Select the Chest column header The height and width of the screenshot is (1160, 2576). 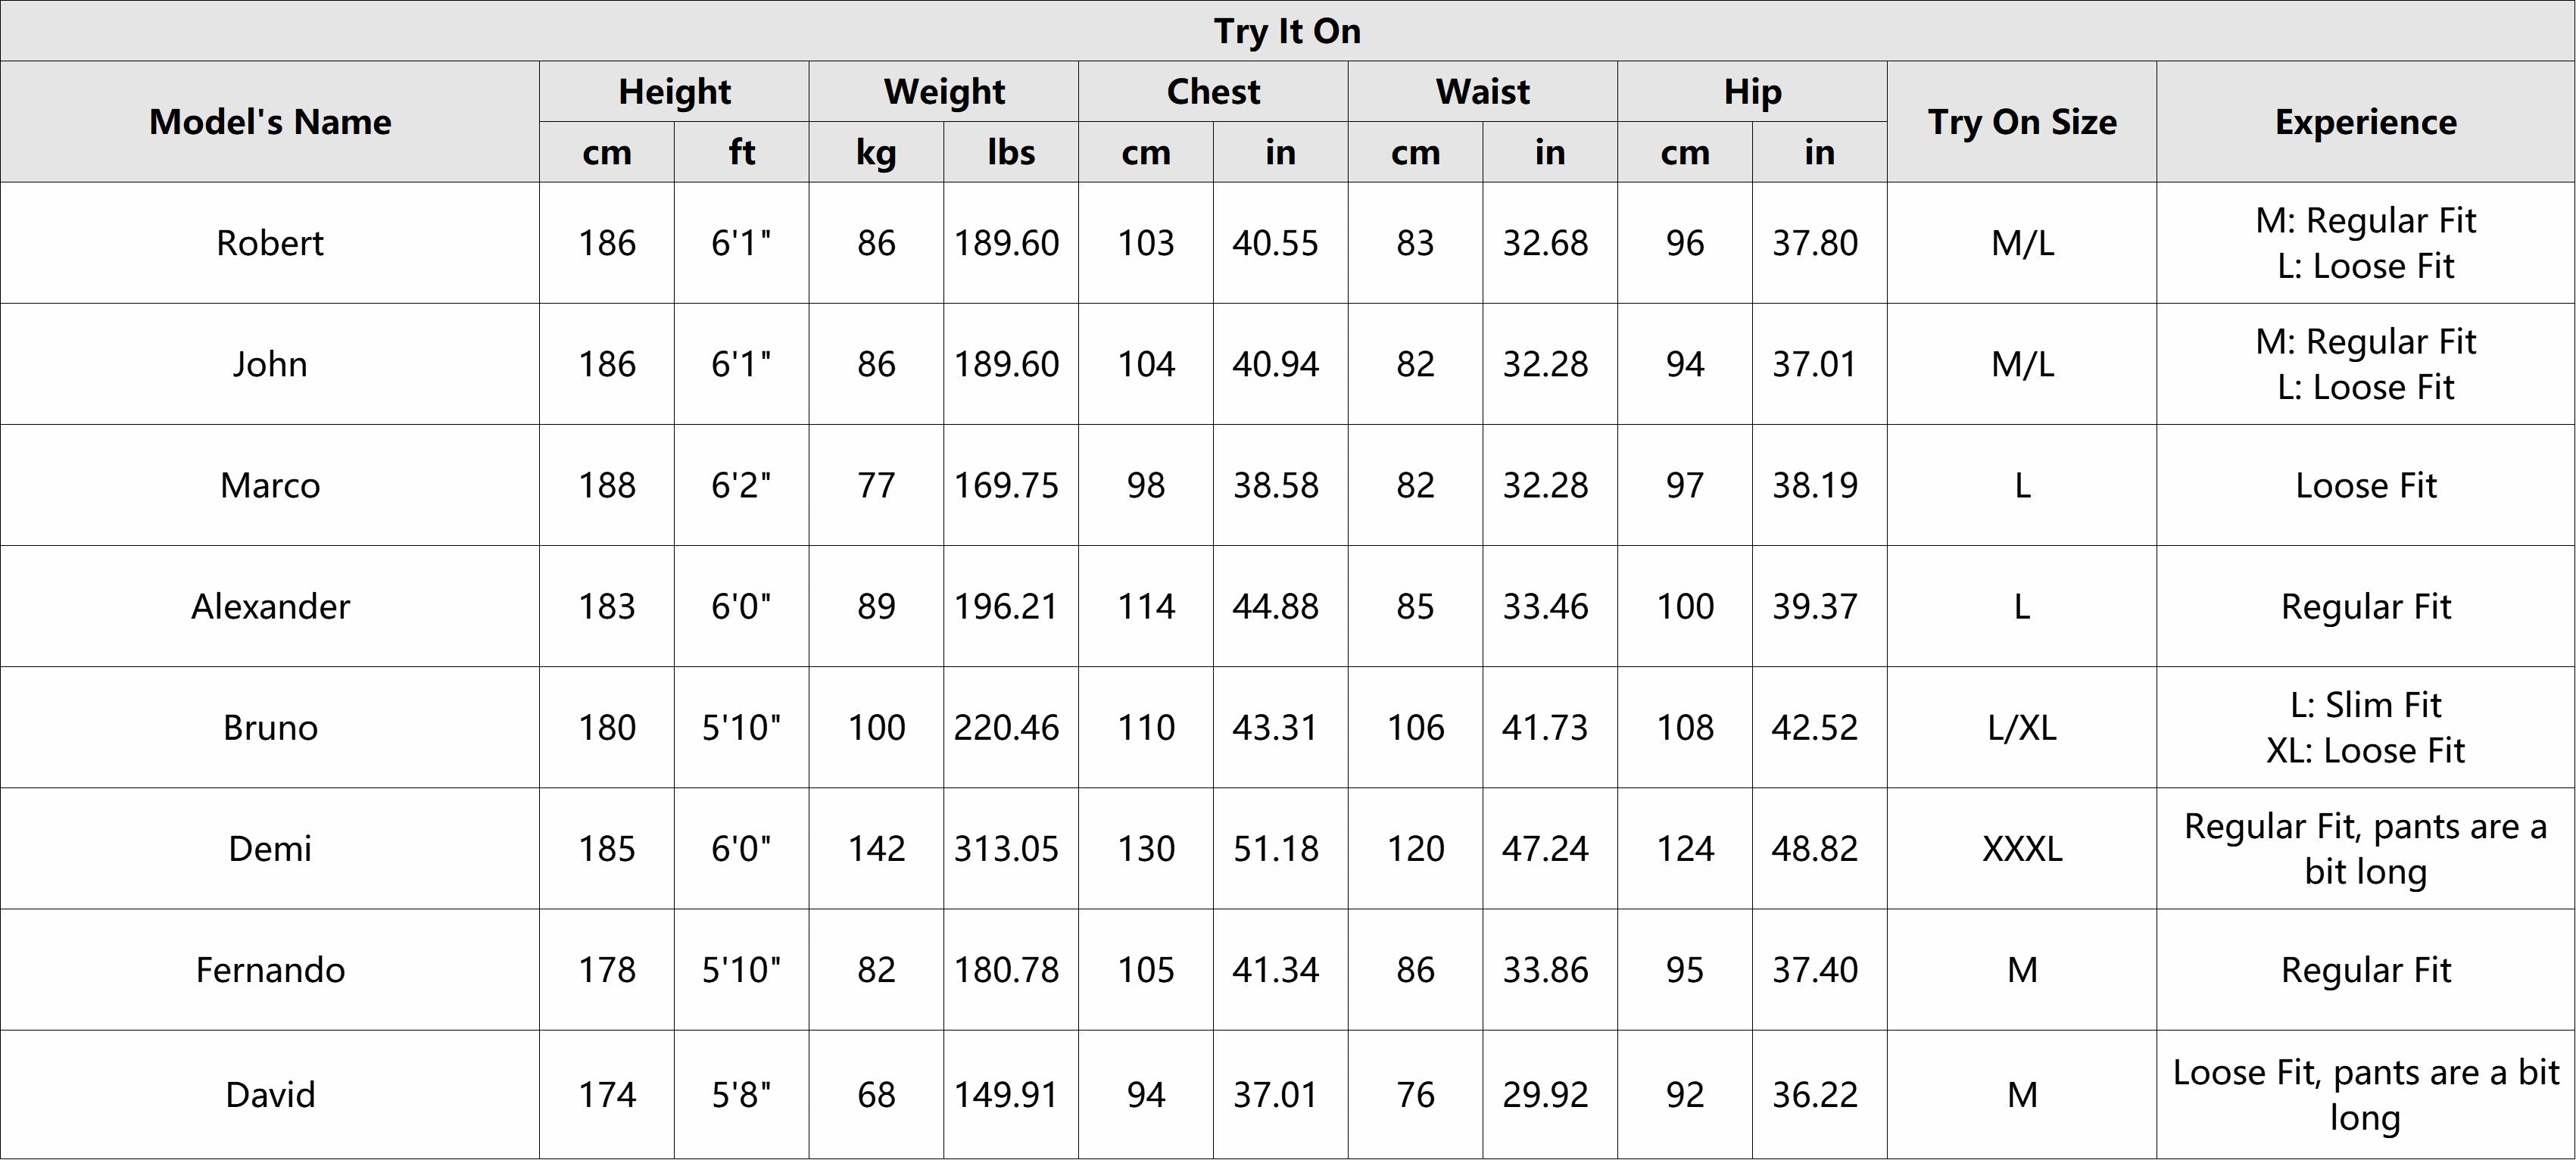click(1213, 92)
